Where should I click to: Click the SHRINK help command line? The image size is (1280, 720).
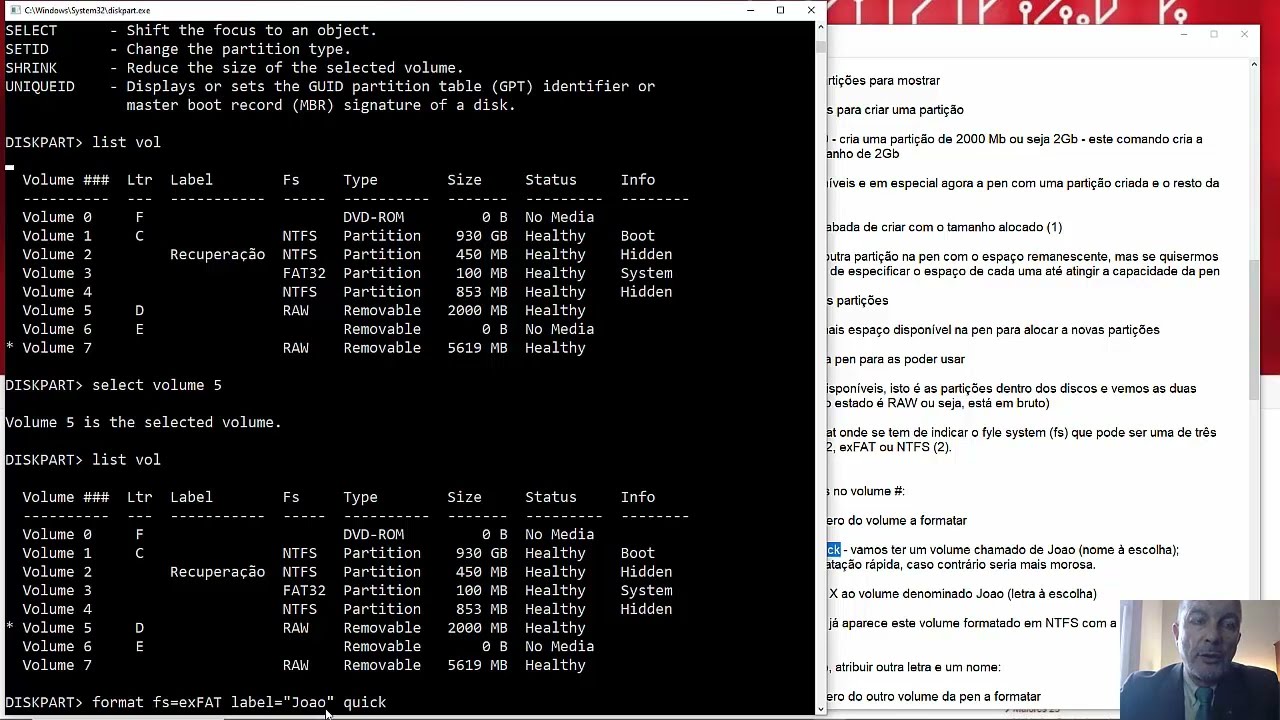click(234, 68)
